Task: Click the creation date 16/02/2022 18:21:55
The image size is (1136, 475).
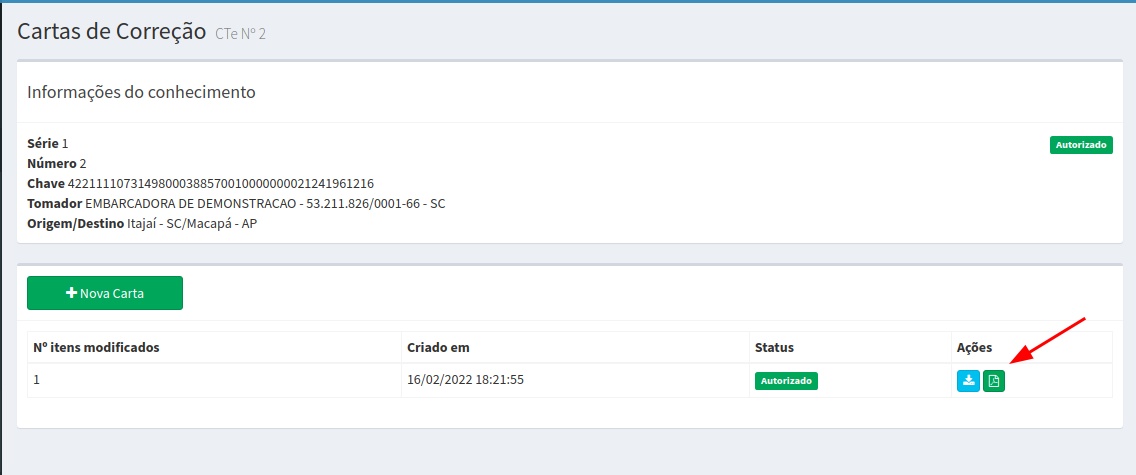Action: [466, 380]
